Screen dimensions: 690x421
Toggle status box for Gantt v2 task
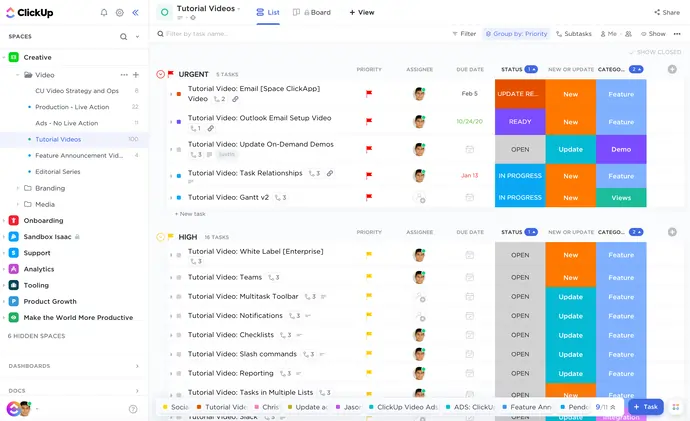(179, 198)
